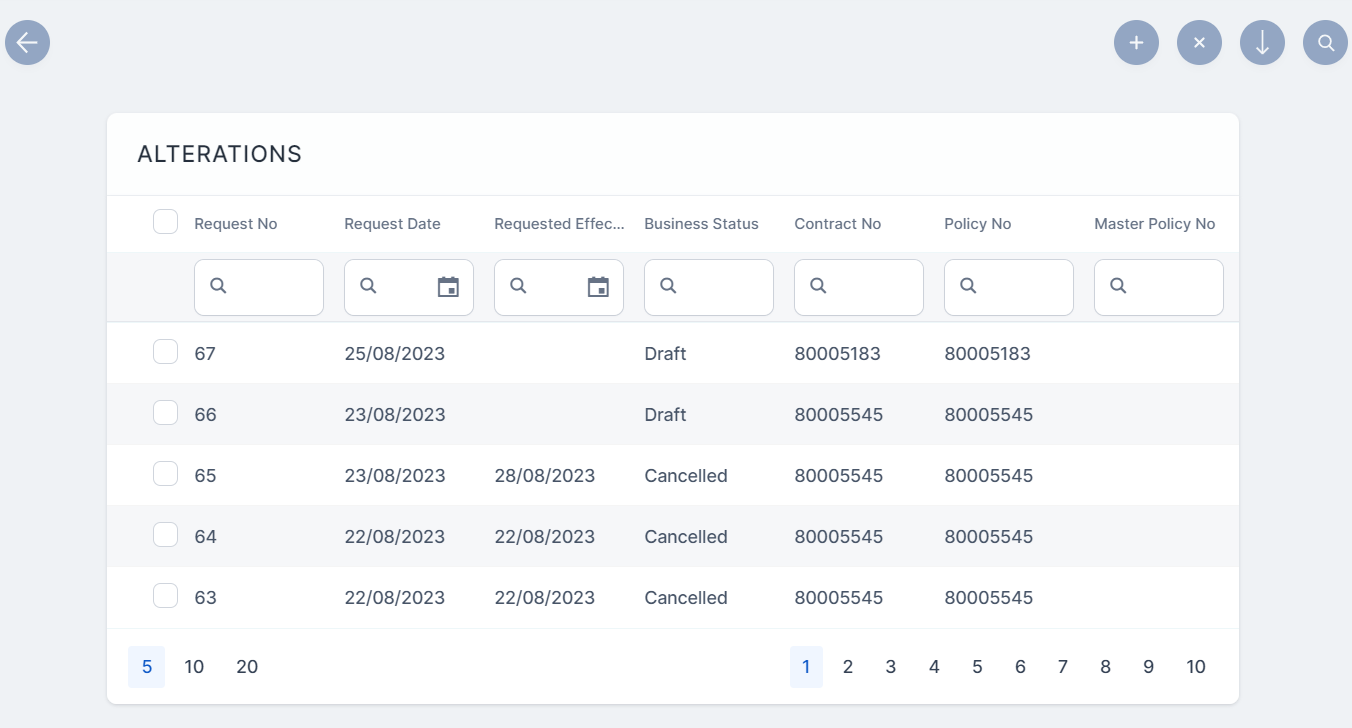Click the Master Policy No filter field
Screen dimensions: 1352x728
[1170, 287]
